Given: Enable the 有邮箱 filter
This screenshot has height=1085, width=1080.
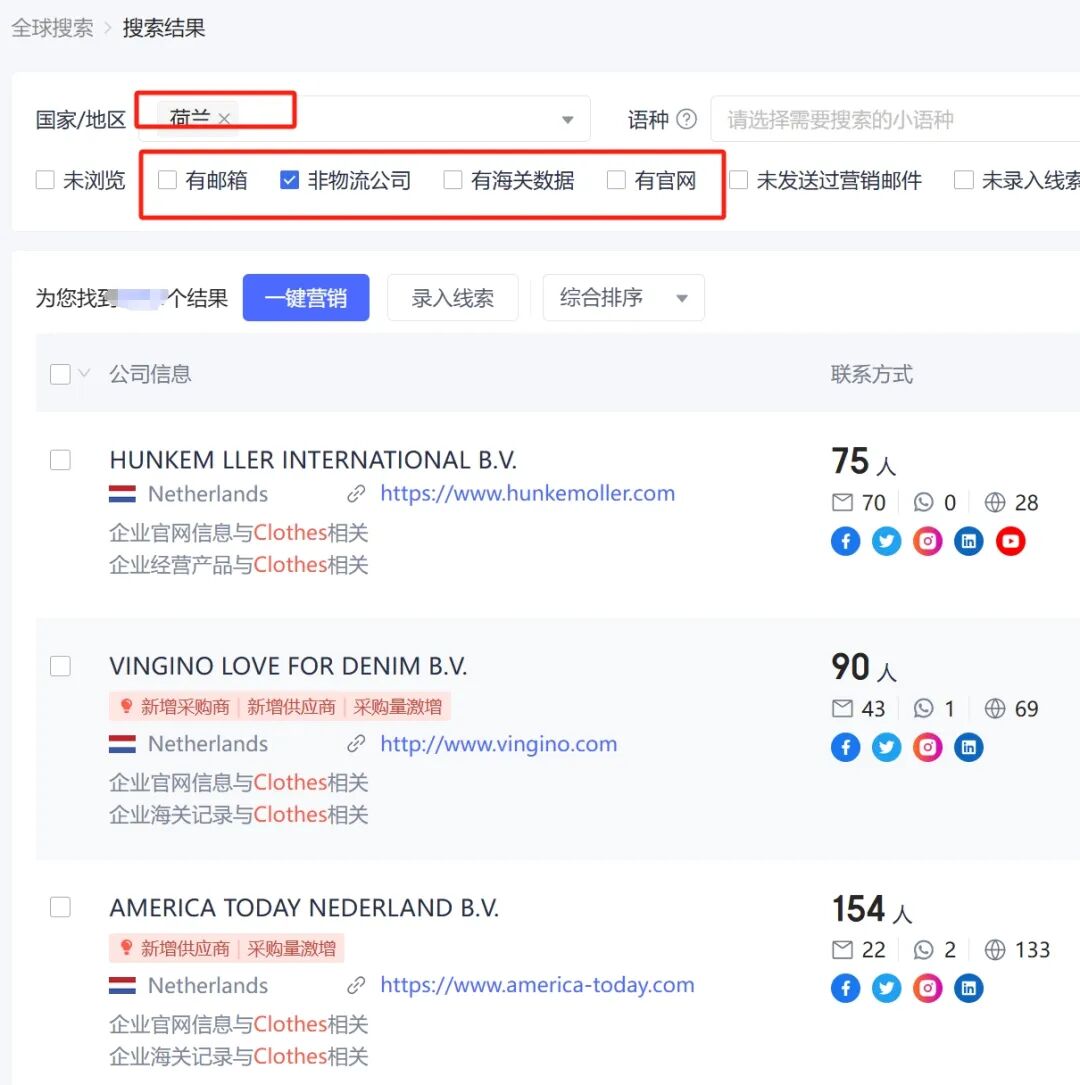Looking at the screenshot, I should (166, 182).
